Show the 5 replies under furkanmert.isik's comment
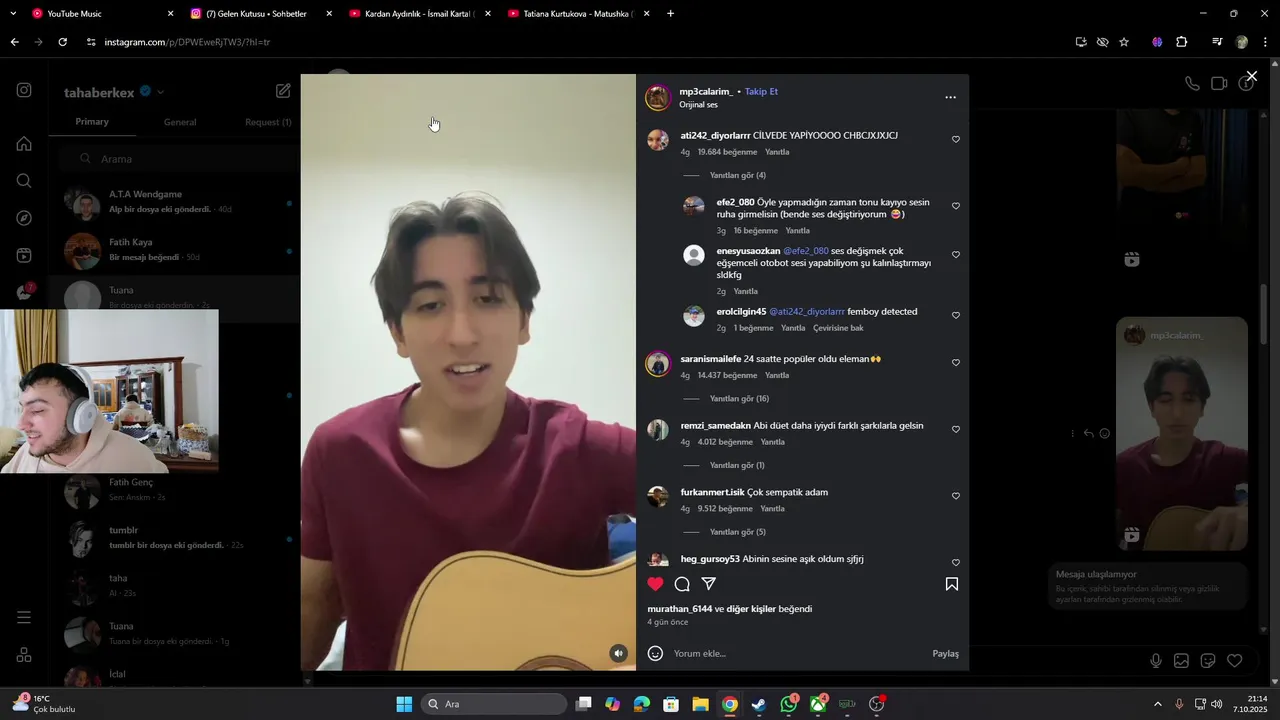Viewport: 1280px width, 720px height. [x=737, y=532]
